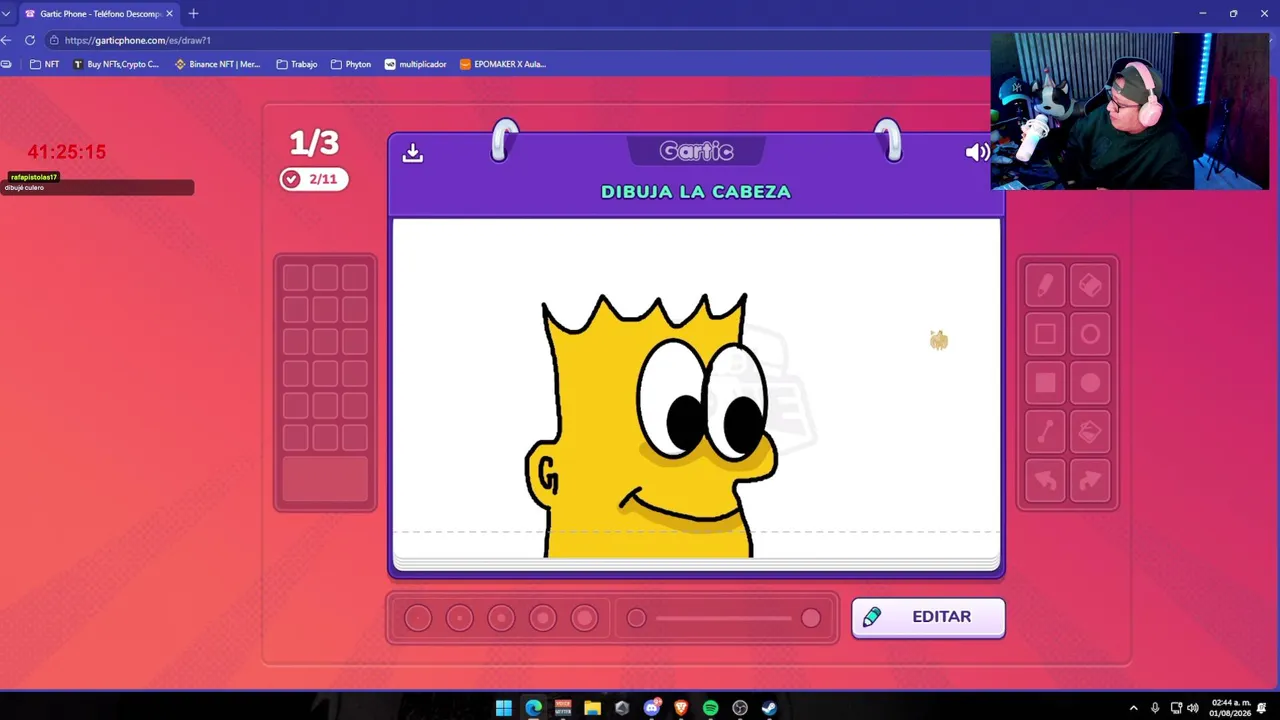Click the browser address bar URL
The width and height of the screenshot is (1280, 720).
tap(138, 40)
